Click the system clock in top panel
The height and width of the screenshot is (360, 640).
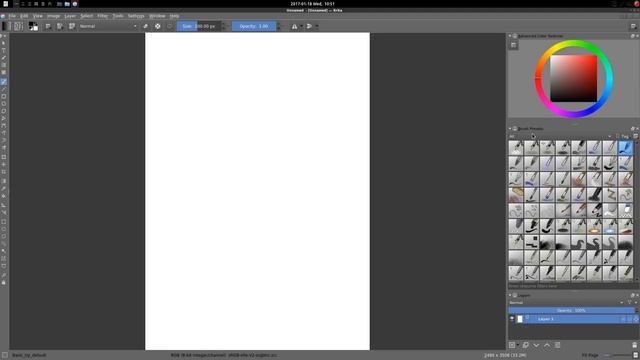[313, 4]
